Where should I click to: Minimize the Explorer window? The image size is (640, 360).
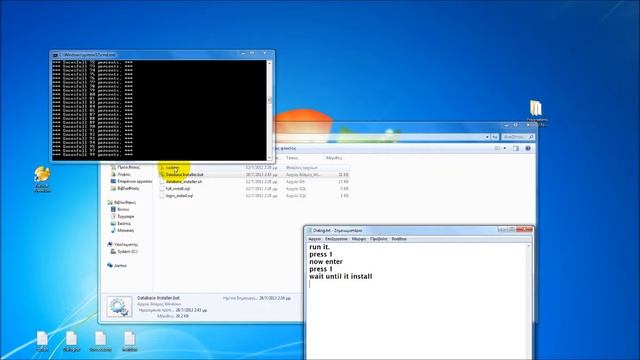point(507,125)
